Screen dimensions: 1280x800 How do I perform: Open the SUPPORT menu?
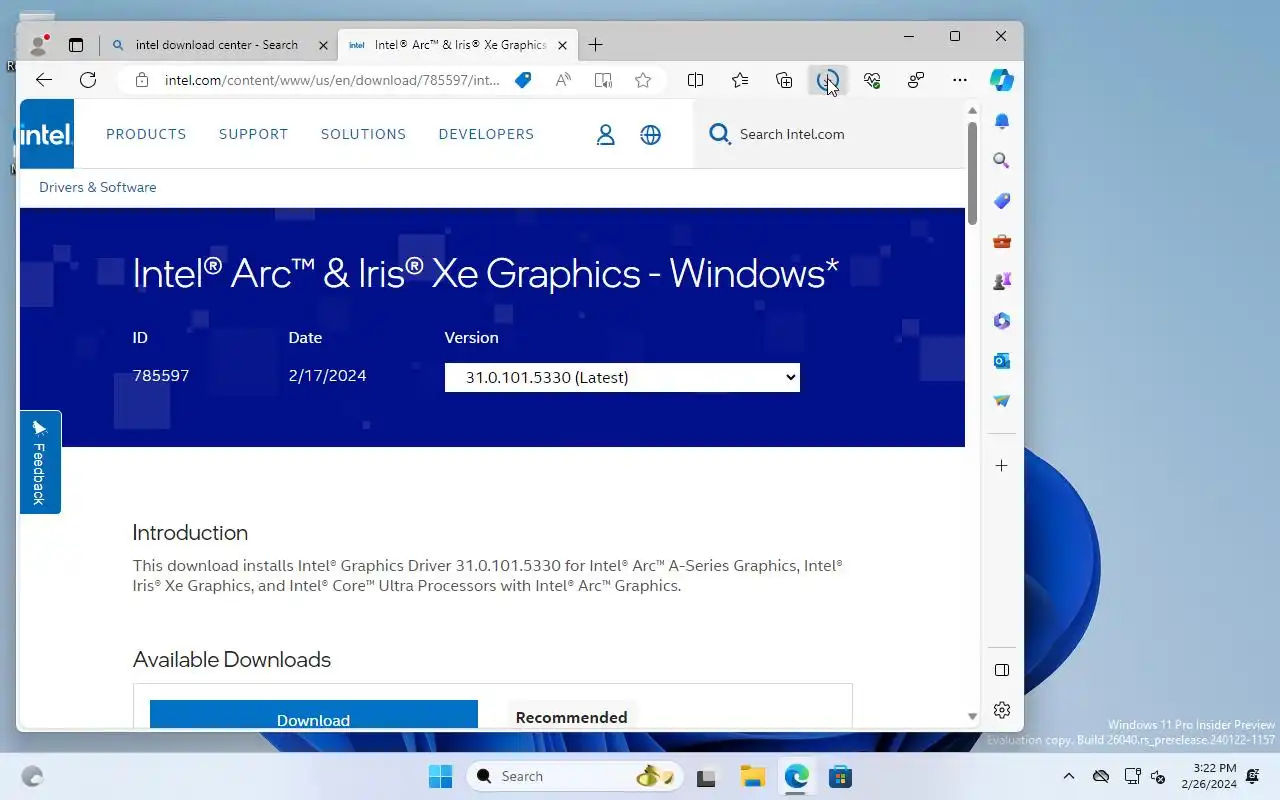pyautogui.click(x=253, y=134)
